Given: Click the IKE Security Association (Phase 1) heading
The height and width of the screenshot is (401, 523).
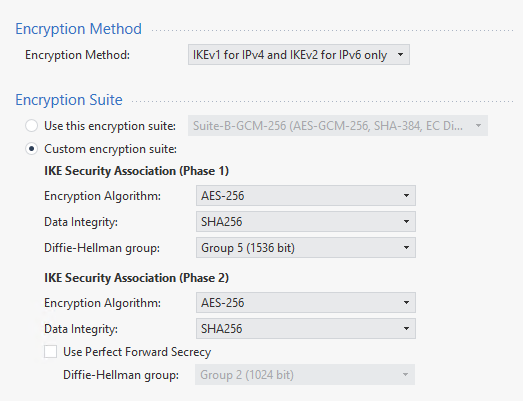Looking at the screenshot, I should (136, 171).
